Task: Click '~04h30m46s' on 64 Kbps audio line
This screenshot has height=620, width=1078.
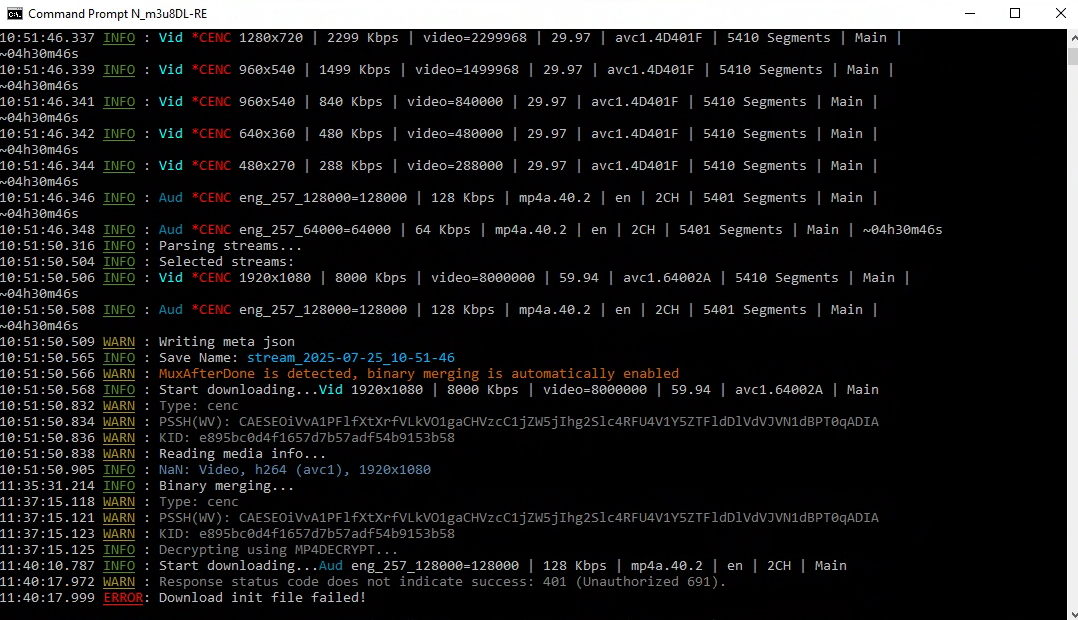Action: (903, 230)
